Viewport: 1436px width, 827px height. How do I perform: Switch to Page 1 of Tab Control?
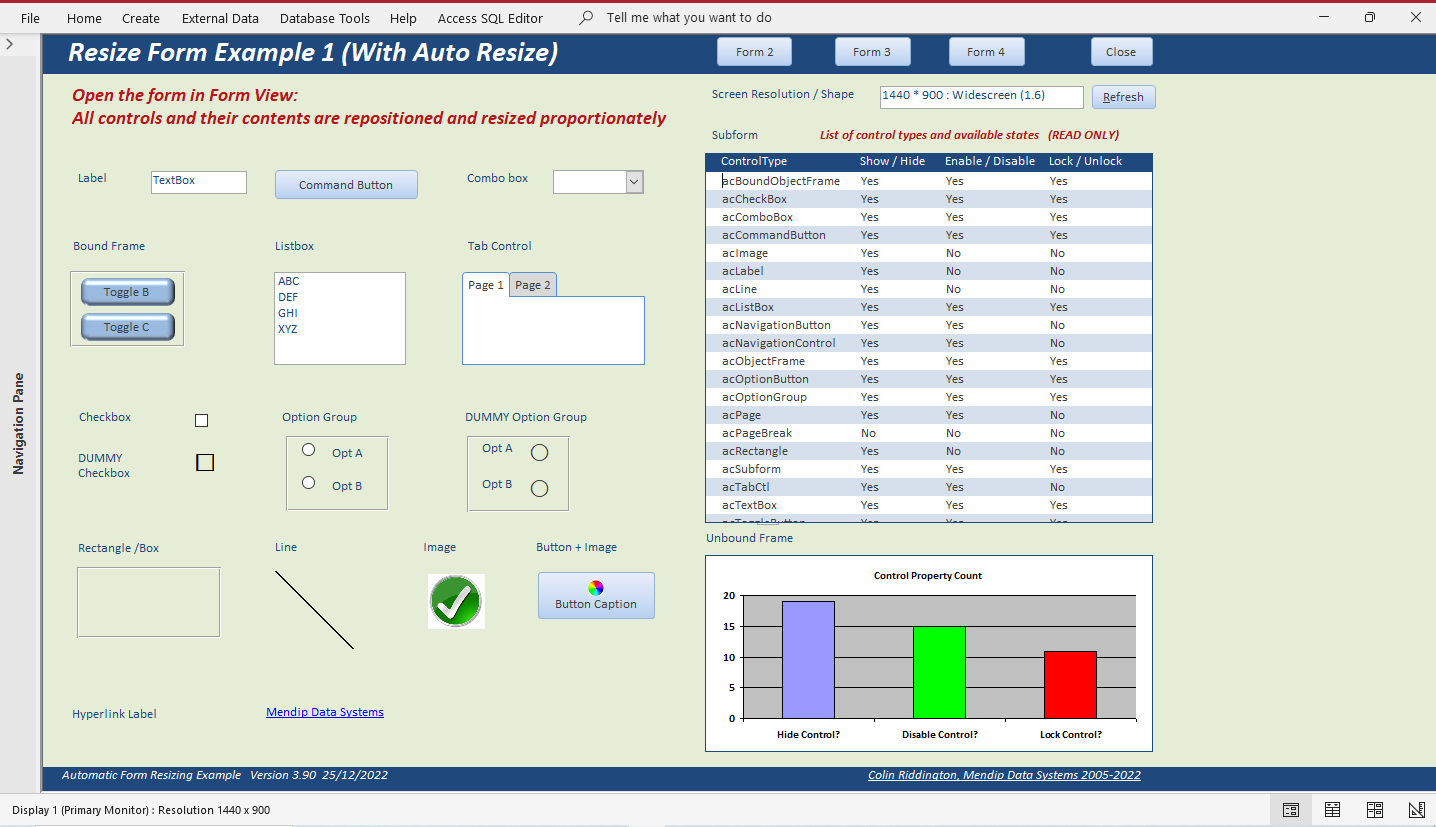(486, 285)
